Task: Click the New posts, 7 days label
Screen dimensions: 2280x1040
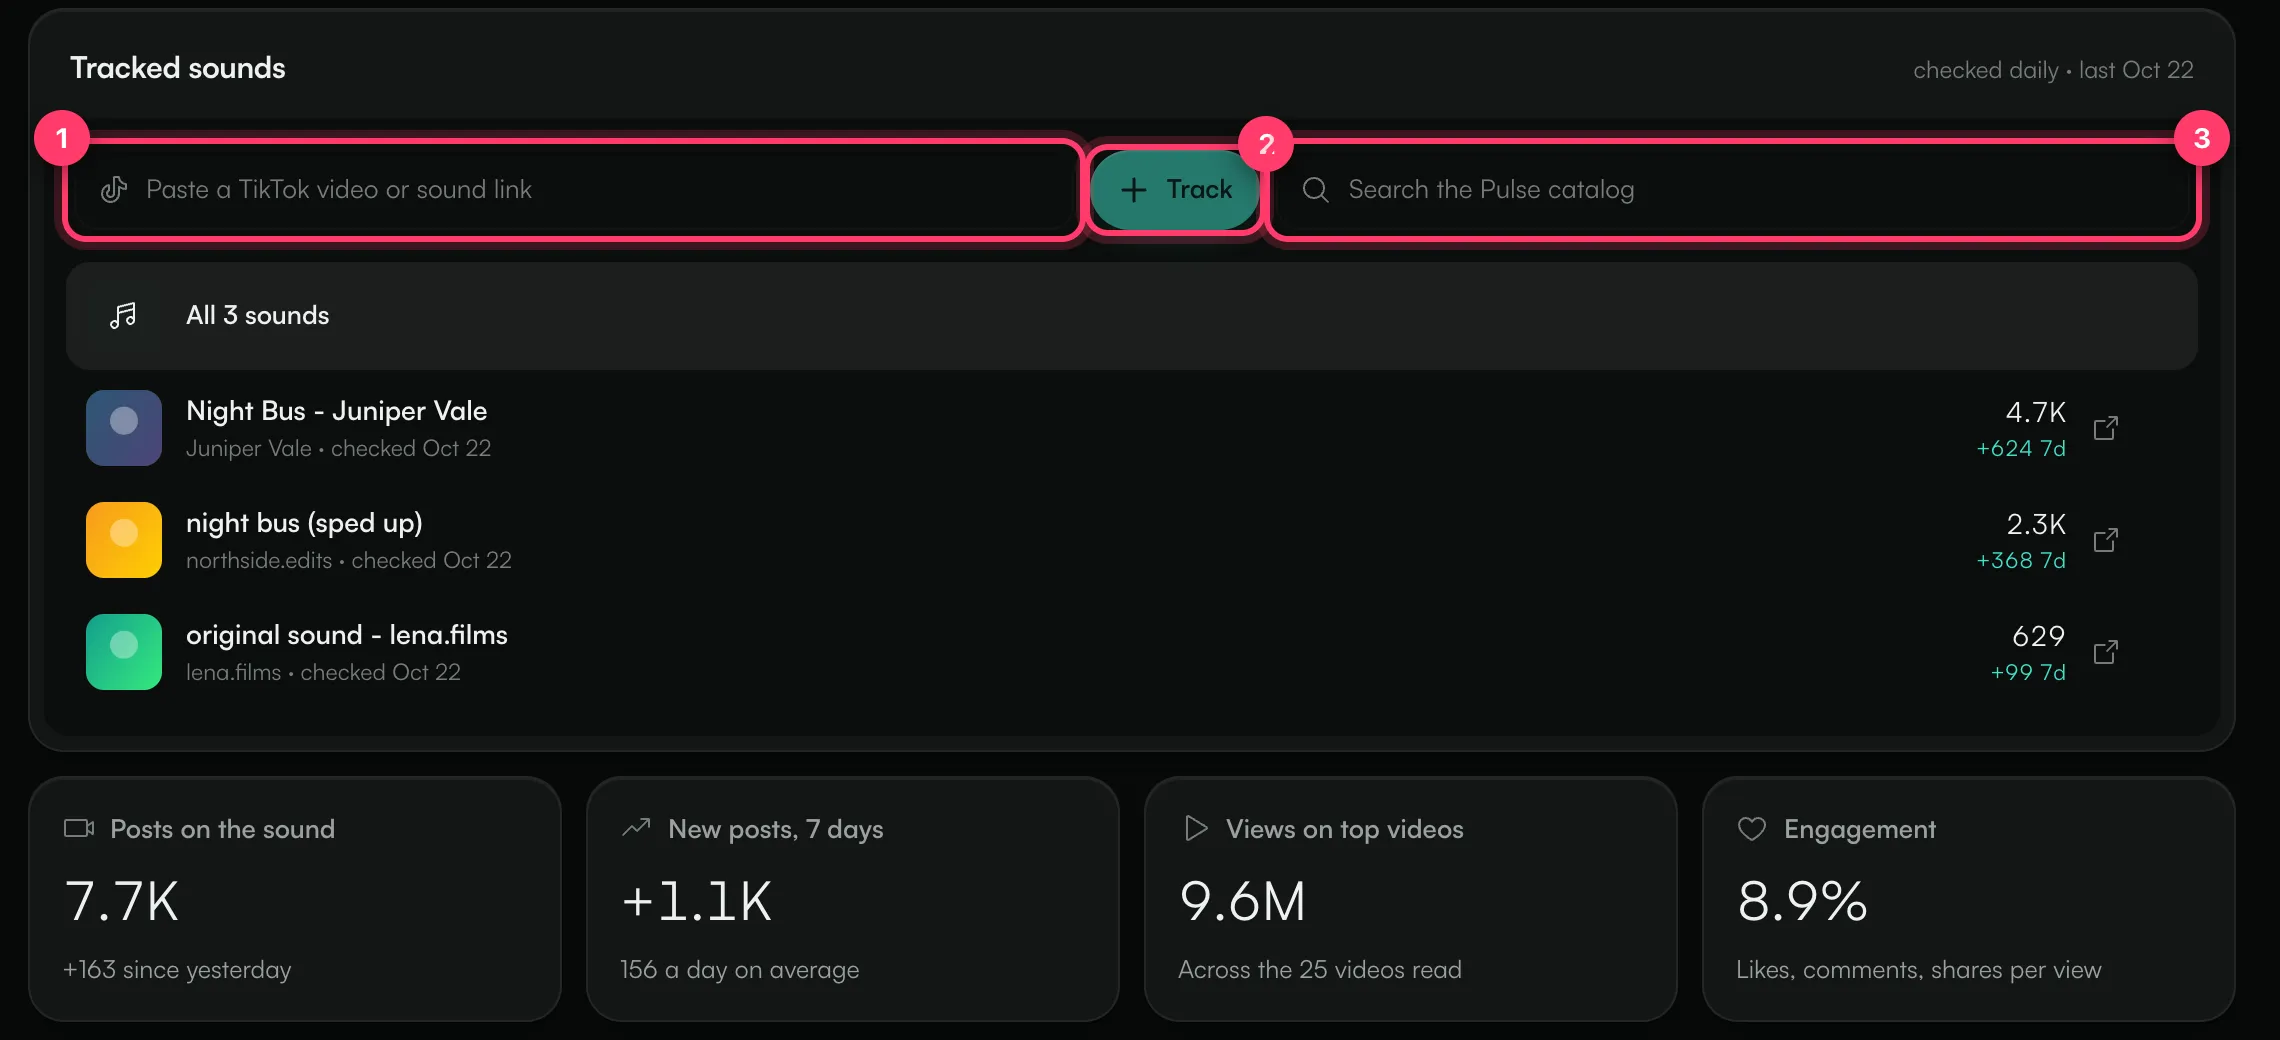Action: pos(776,829)
